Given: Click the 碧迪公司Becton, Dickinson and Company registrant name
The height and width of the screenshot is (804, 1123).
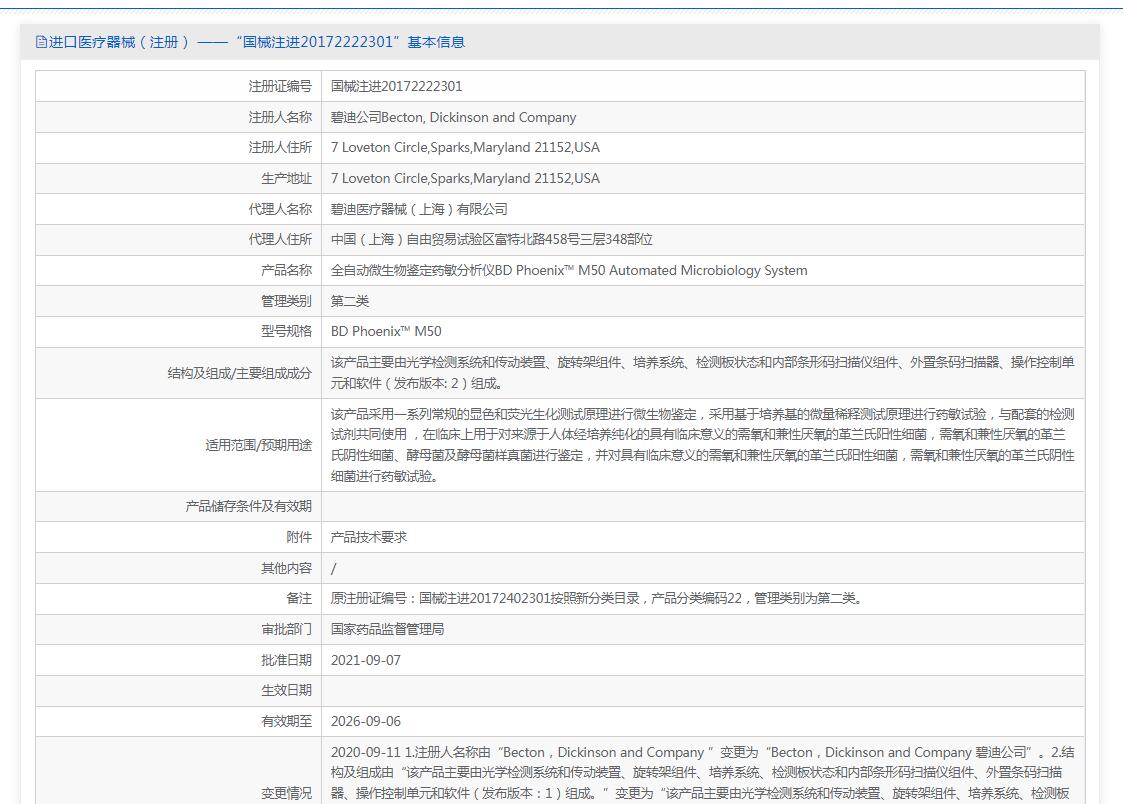Looking at the screenshot, I should [x=453, y=117].
